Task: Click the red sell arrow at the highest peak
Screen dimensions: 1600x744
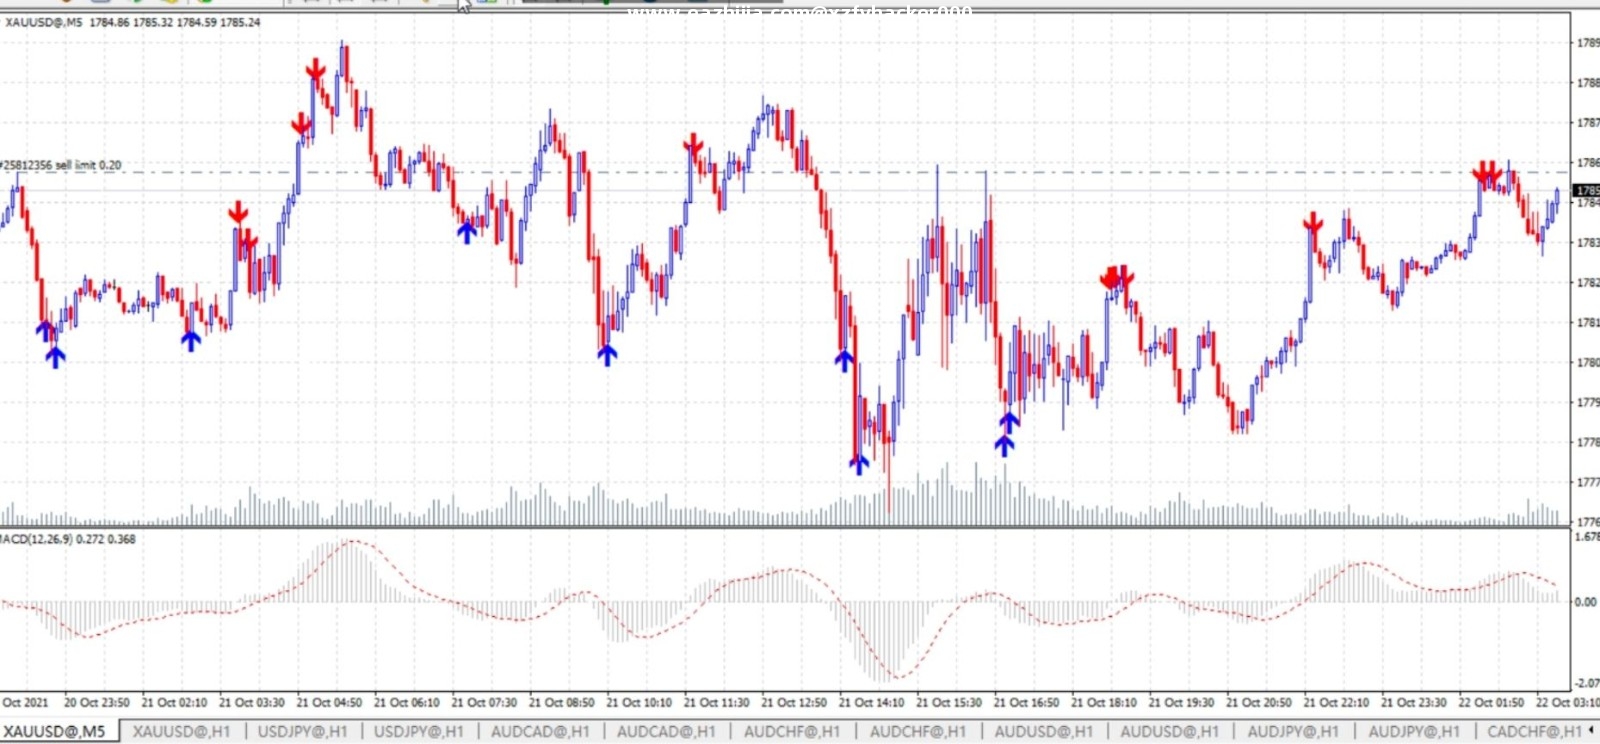Action: pos(315,70)
